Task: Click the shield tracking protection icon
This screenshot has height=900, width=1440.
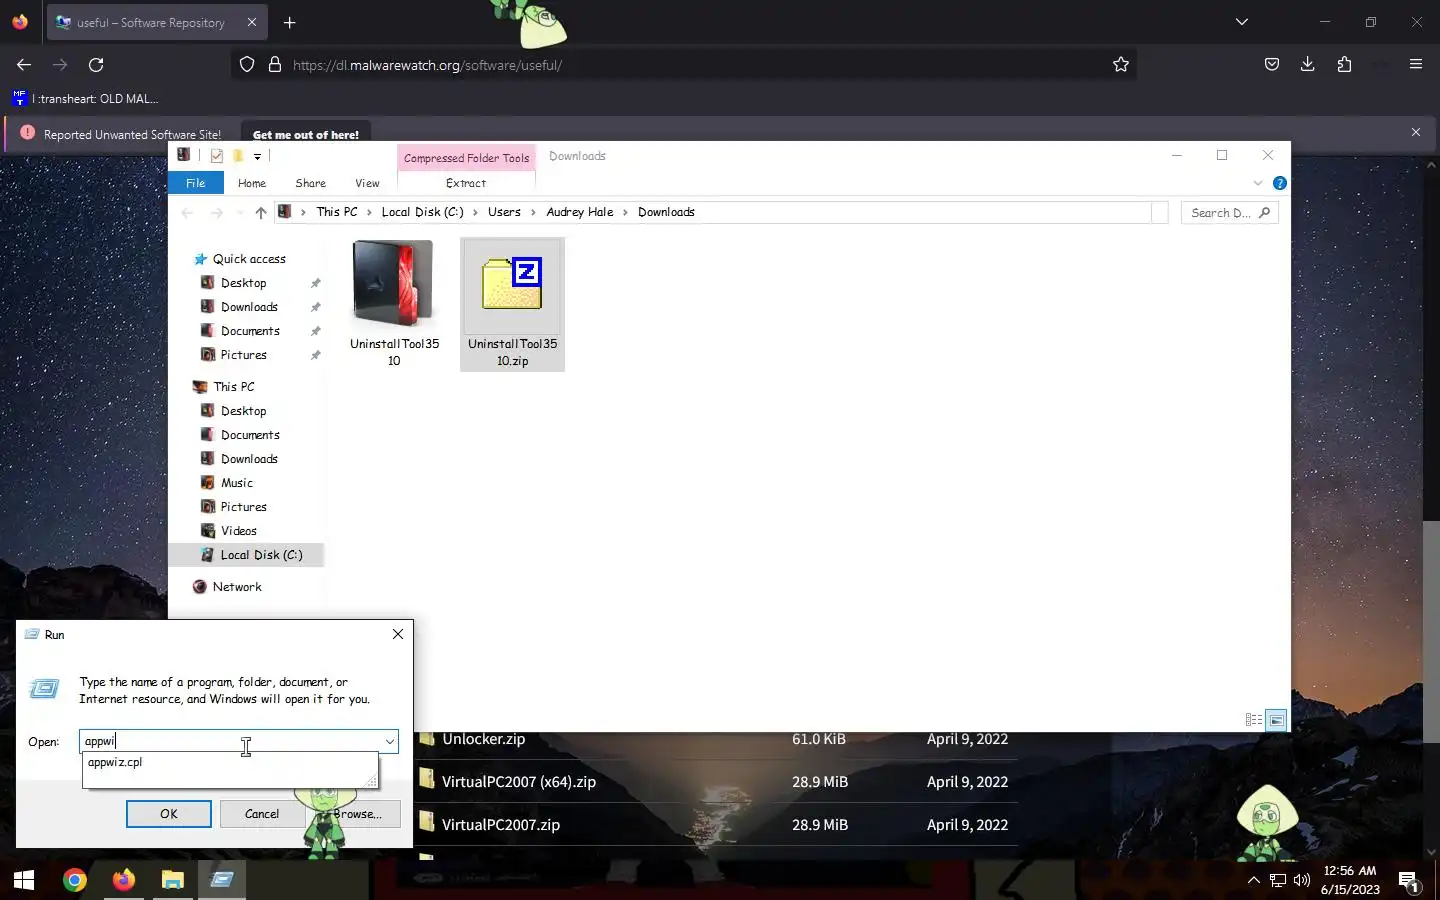Action: (x=247, y=65)
